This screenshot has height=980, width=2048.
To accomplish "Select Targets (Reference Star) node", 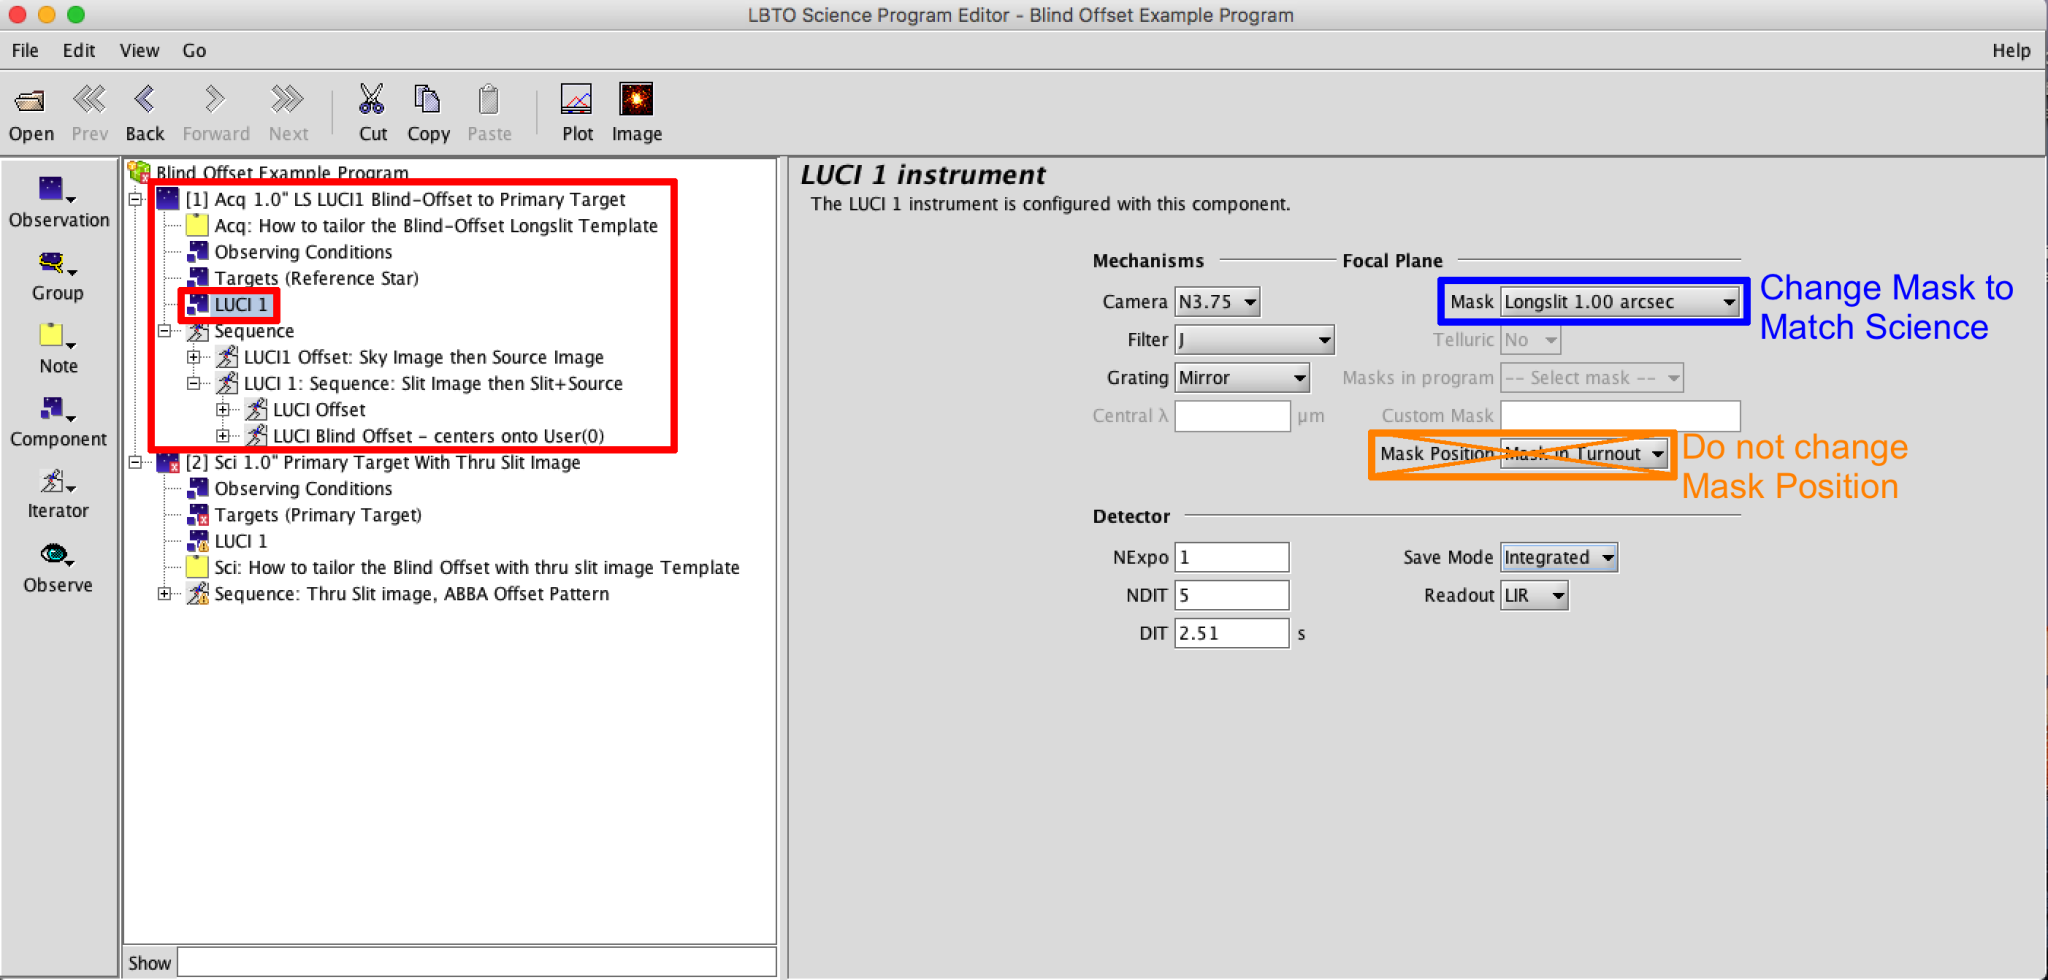I will (x=316, y=278).
